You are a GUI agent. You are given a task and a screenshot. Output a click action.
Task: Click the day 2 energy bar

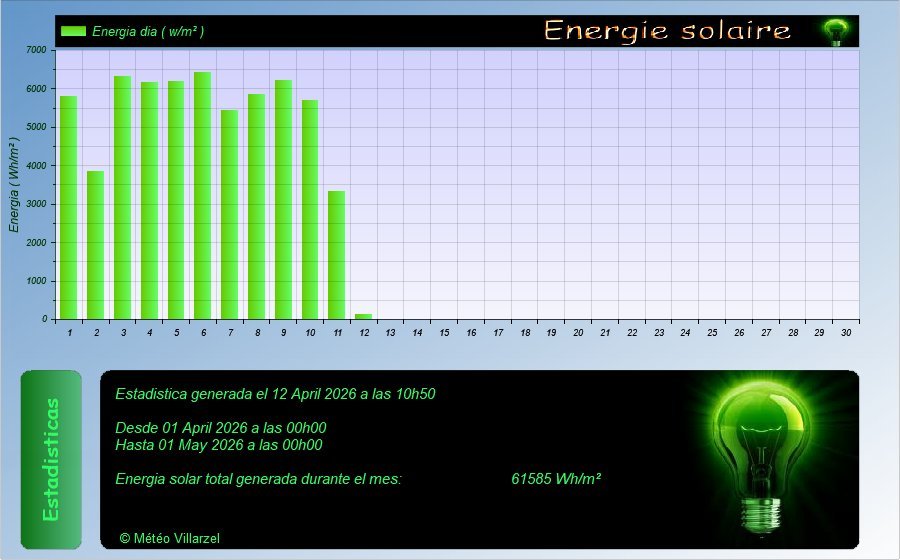96,245
